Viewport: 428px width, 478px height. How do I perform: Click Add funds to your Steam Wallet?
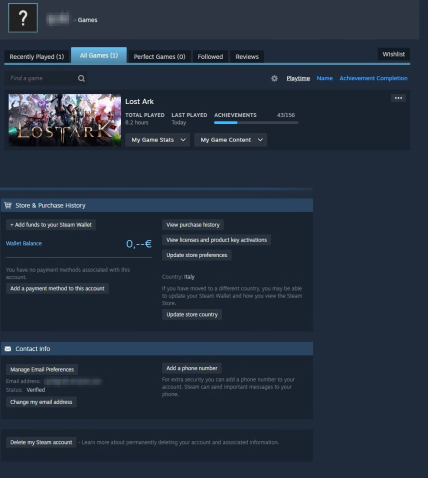(x=51, y=225)
